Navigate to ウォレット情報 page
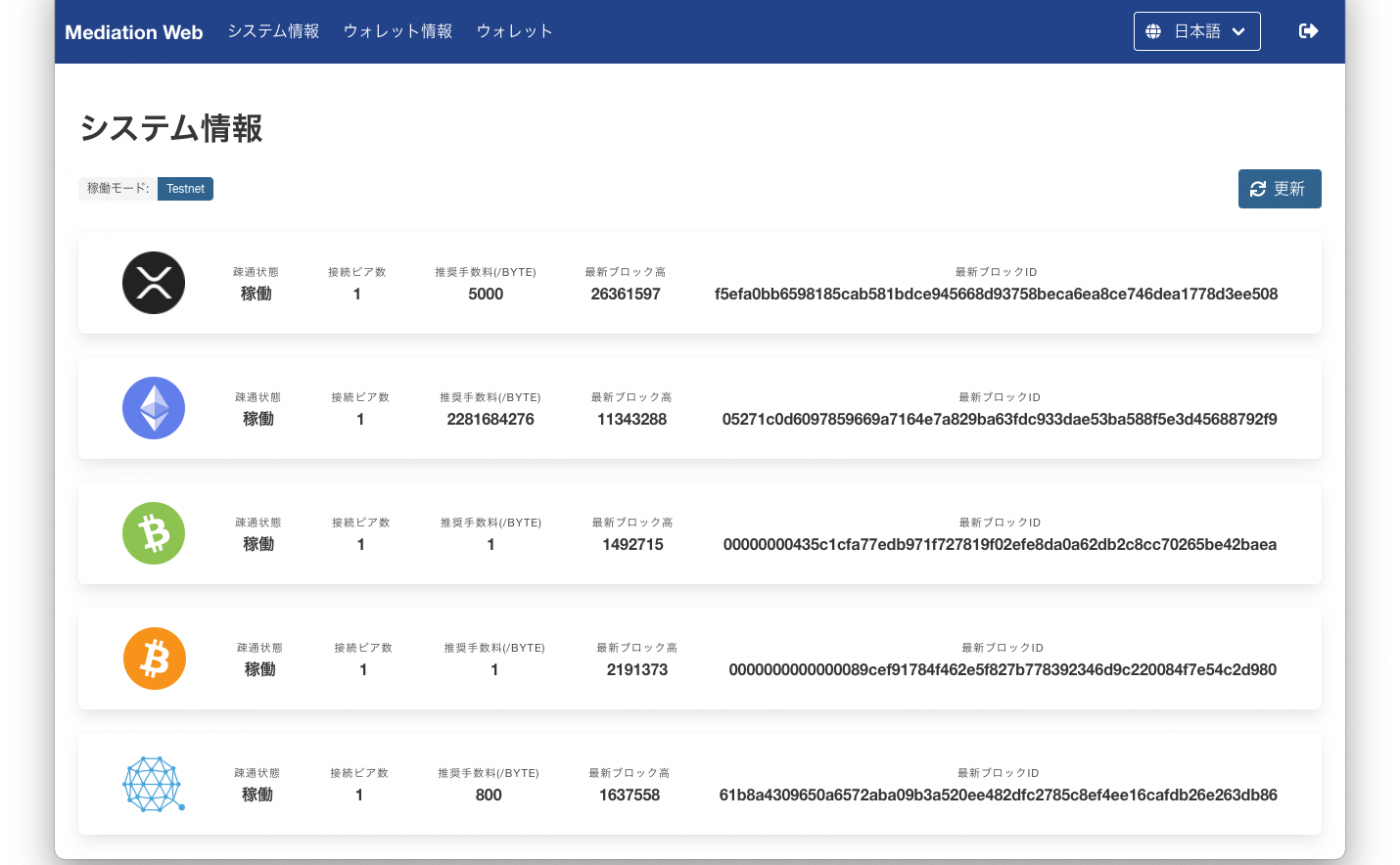Image resolution: width=1400 pixels, height=865 pixels. [396, 31]
